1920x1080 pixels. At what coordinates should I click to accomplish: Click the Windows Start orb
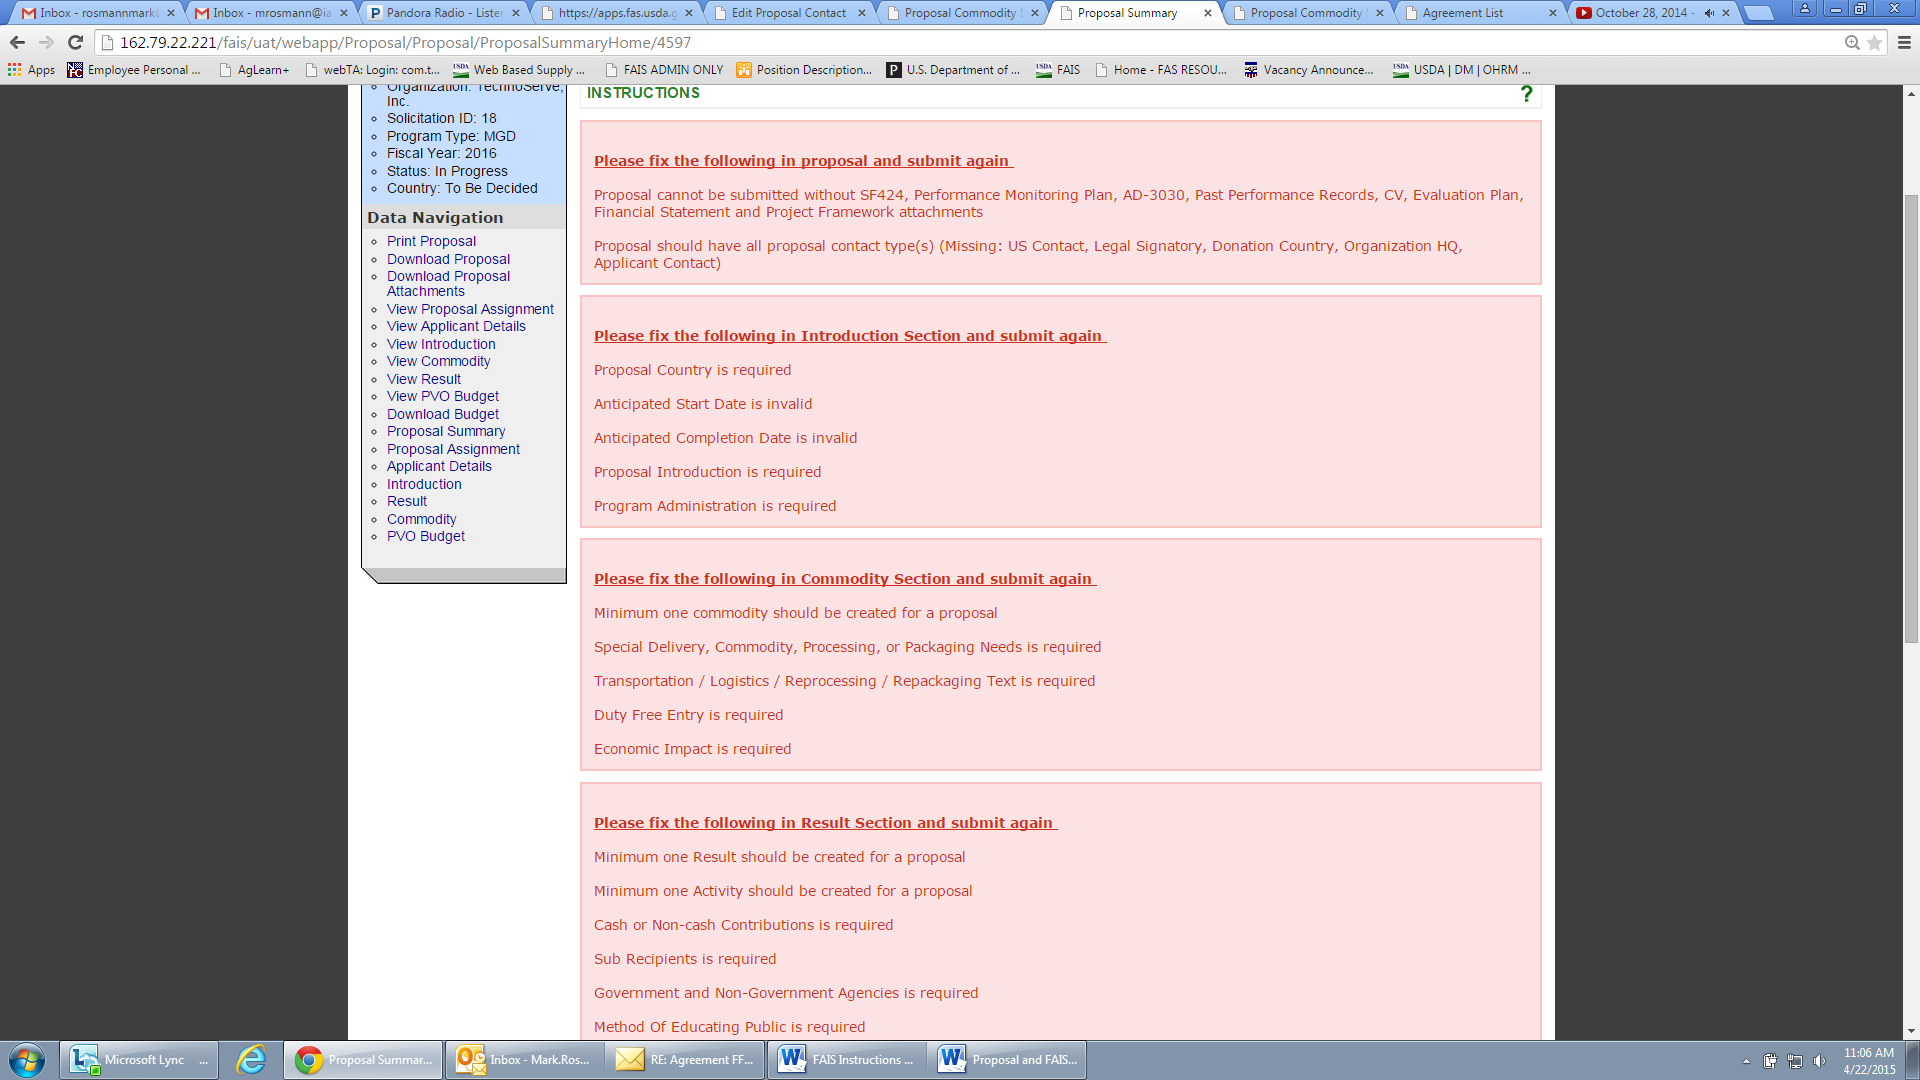(27, 1060)
